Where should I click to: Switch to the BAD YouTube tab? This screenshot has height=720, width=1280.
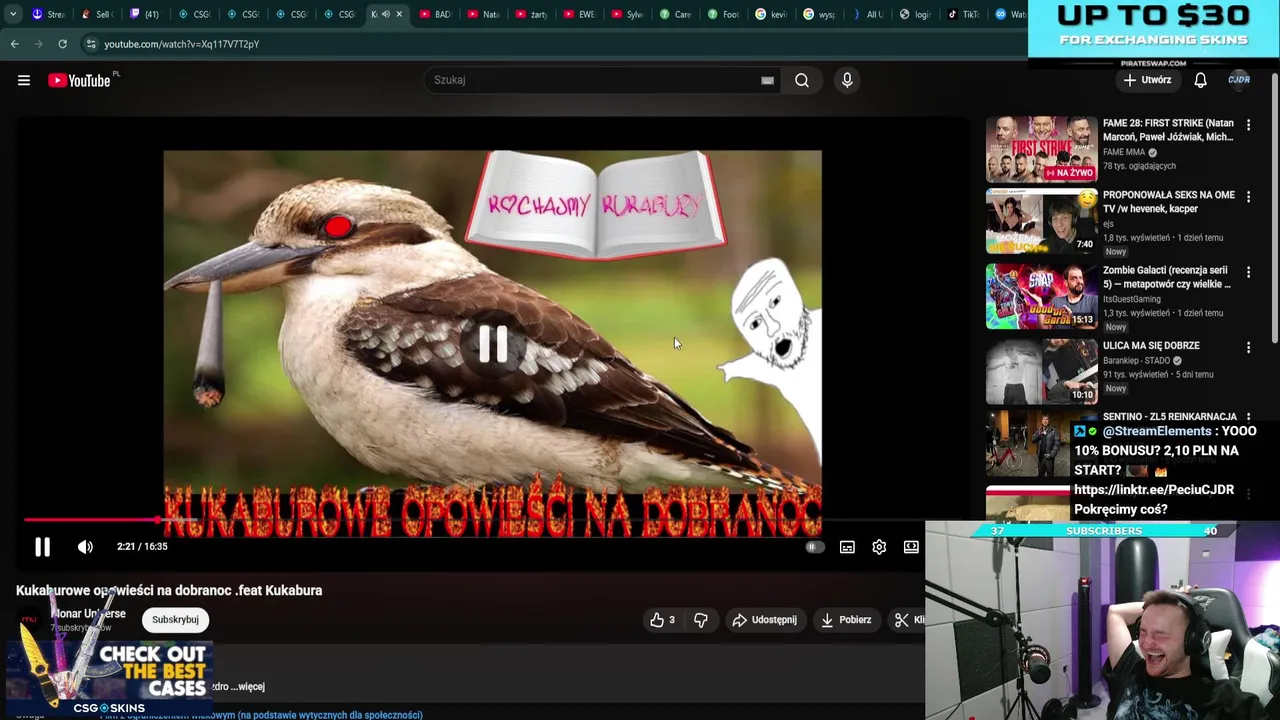pos(435,14)
